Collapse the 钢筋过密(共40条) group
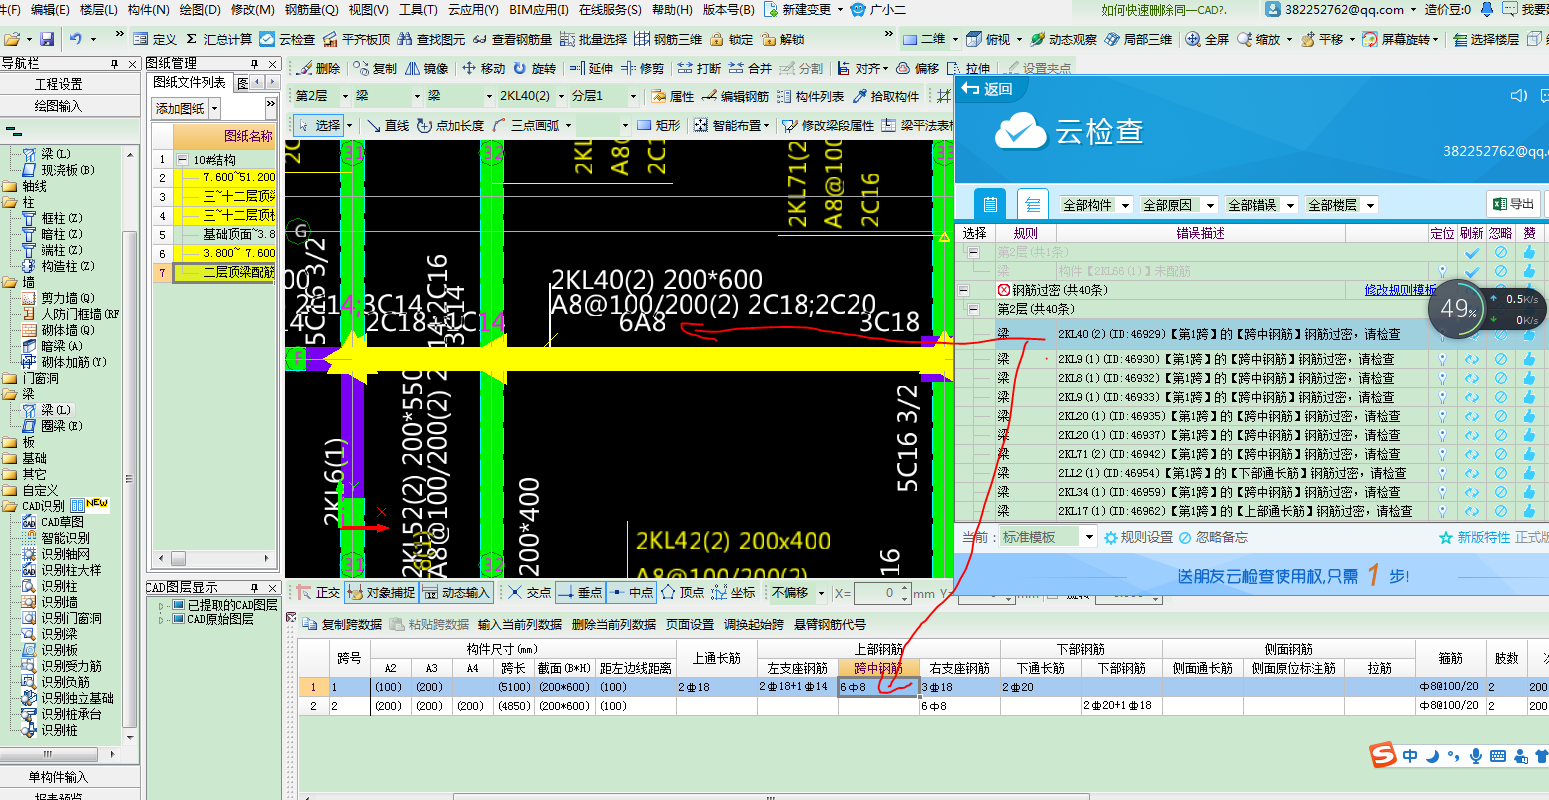Image resolution: width=1549 pixels, height=800 pixels. pyautogui.click(x=964, y=290)
